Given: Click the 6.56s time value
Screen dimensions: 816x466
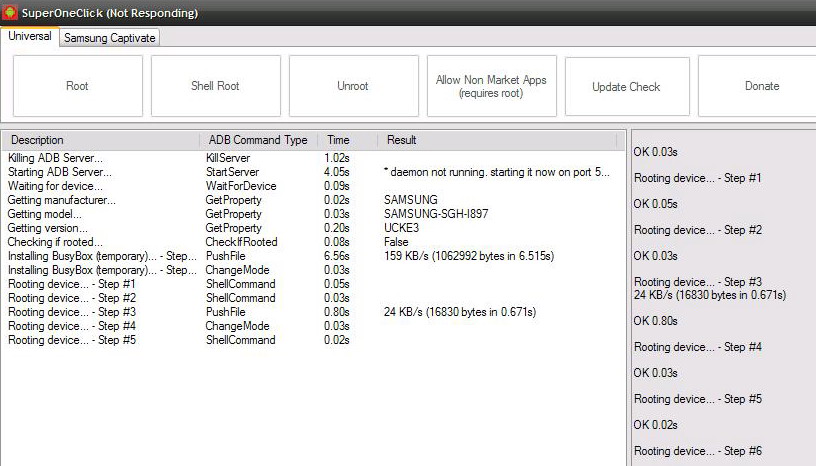Looking at the screenshot, I should (337, 256).
